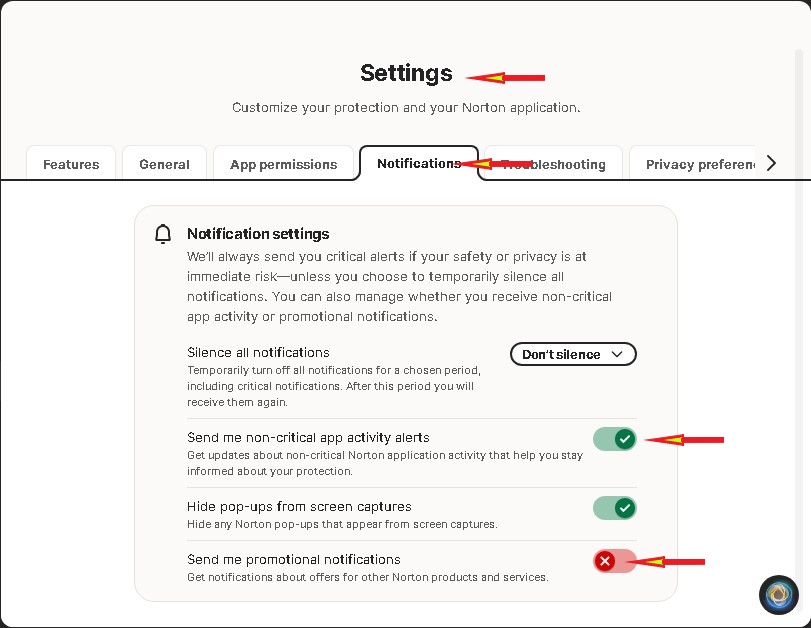Disable non-critical app activity alerts toggle
Viewport: 811px width, 628px height.
coord(614,439)
